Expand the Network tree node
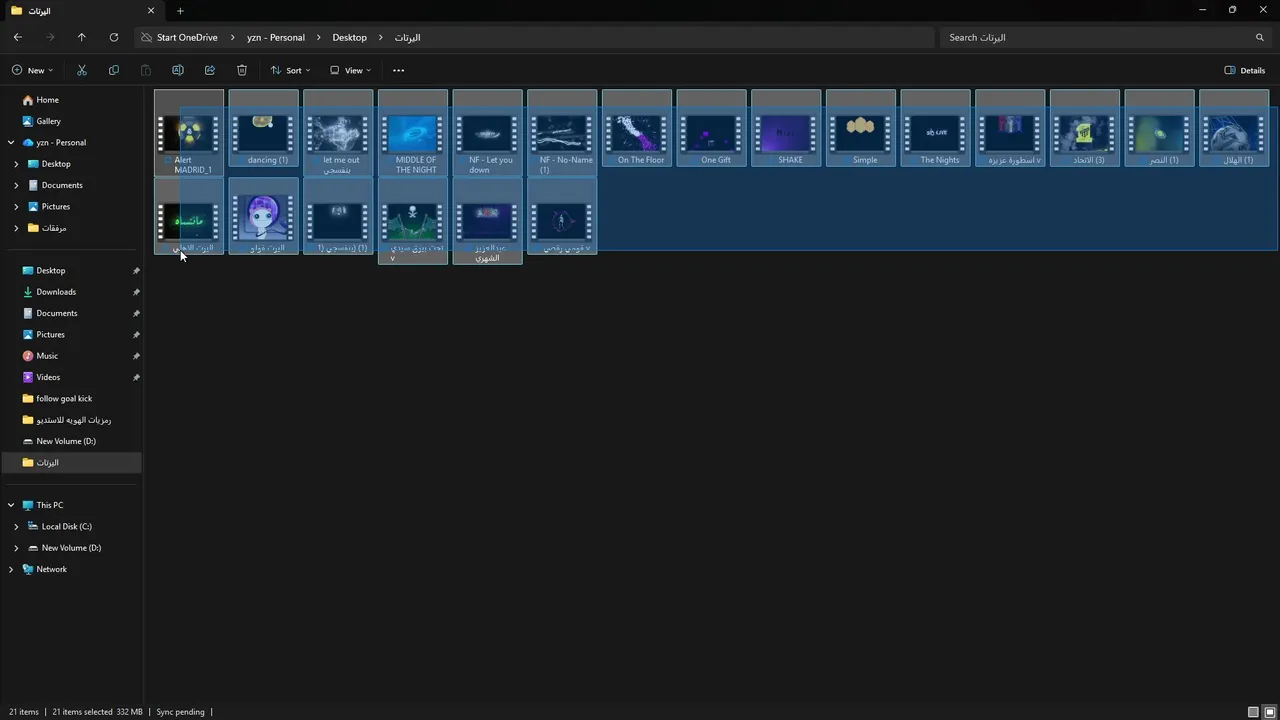Image resolution: width=1280 pixels, height=720 pixels. (11, 569)
